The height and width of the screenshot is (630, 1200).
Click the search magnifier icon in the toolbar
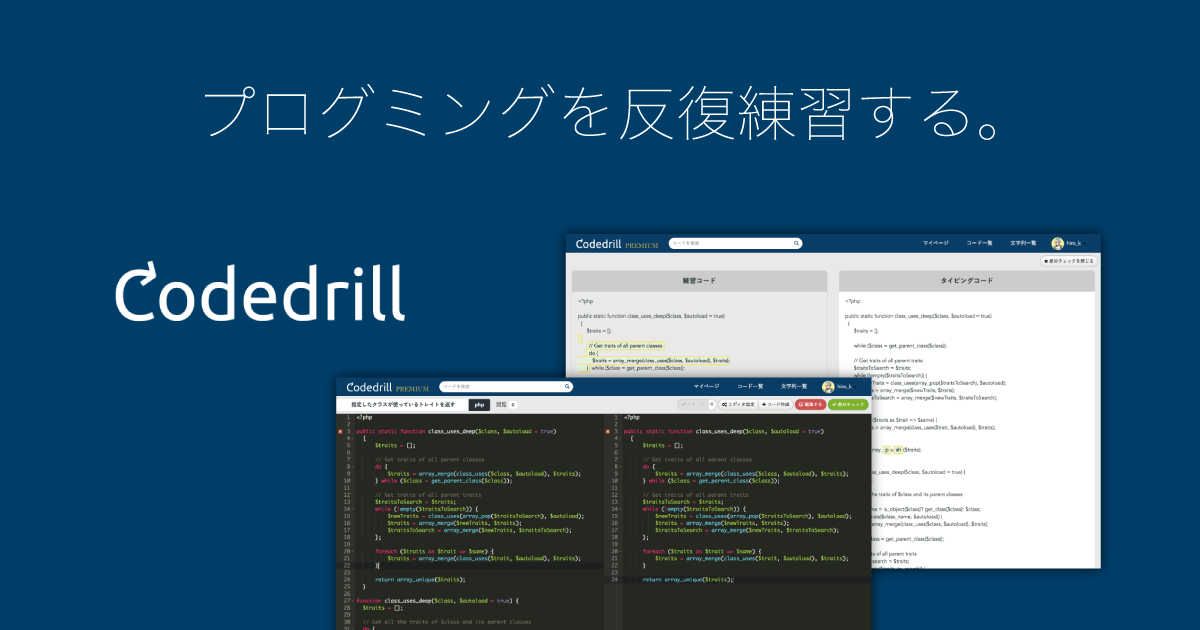pyautogui.click(x=567, y=385)
